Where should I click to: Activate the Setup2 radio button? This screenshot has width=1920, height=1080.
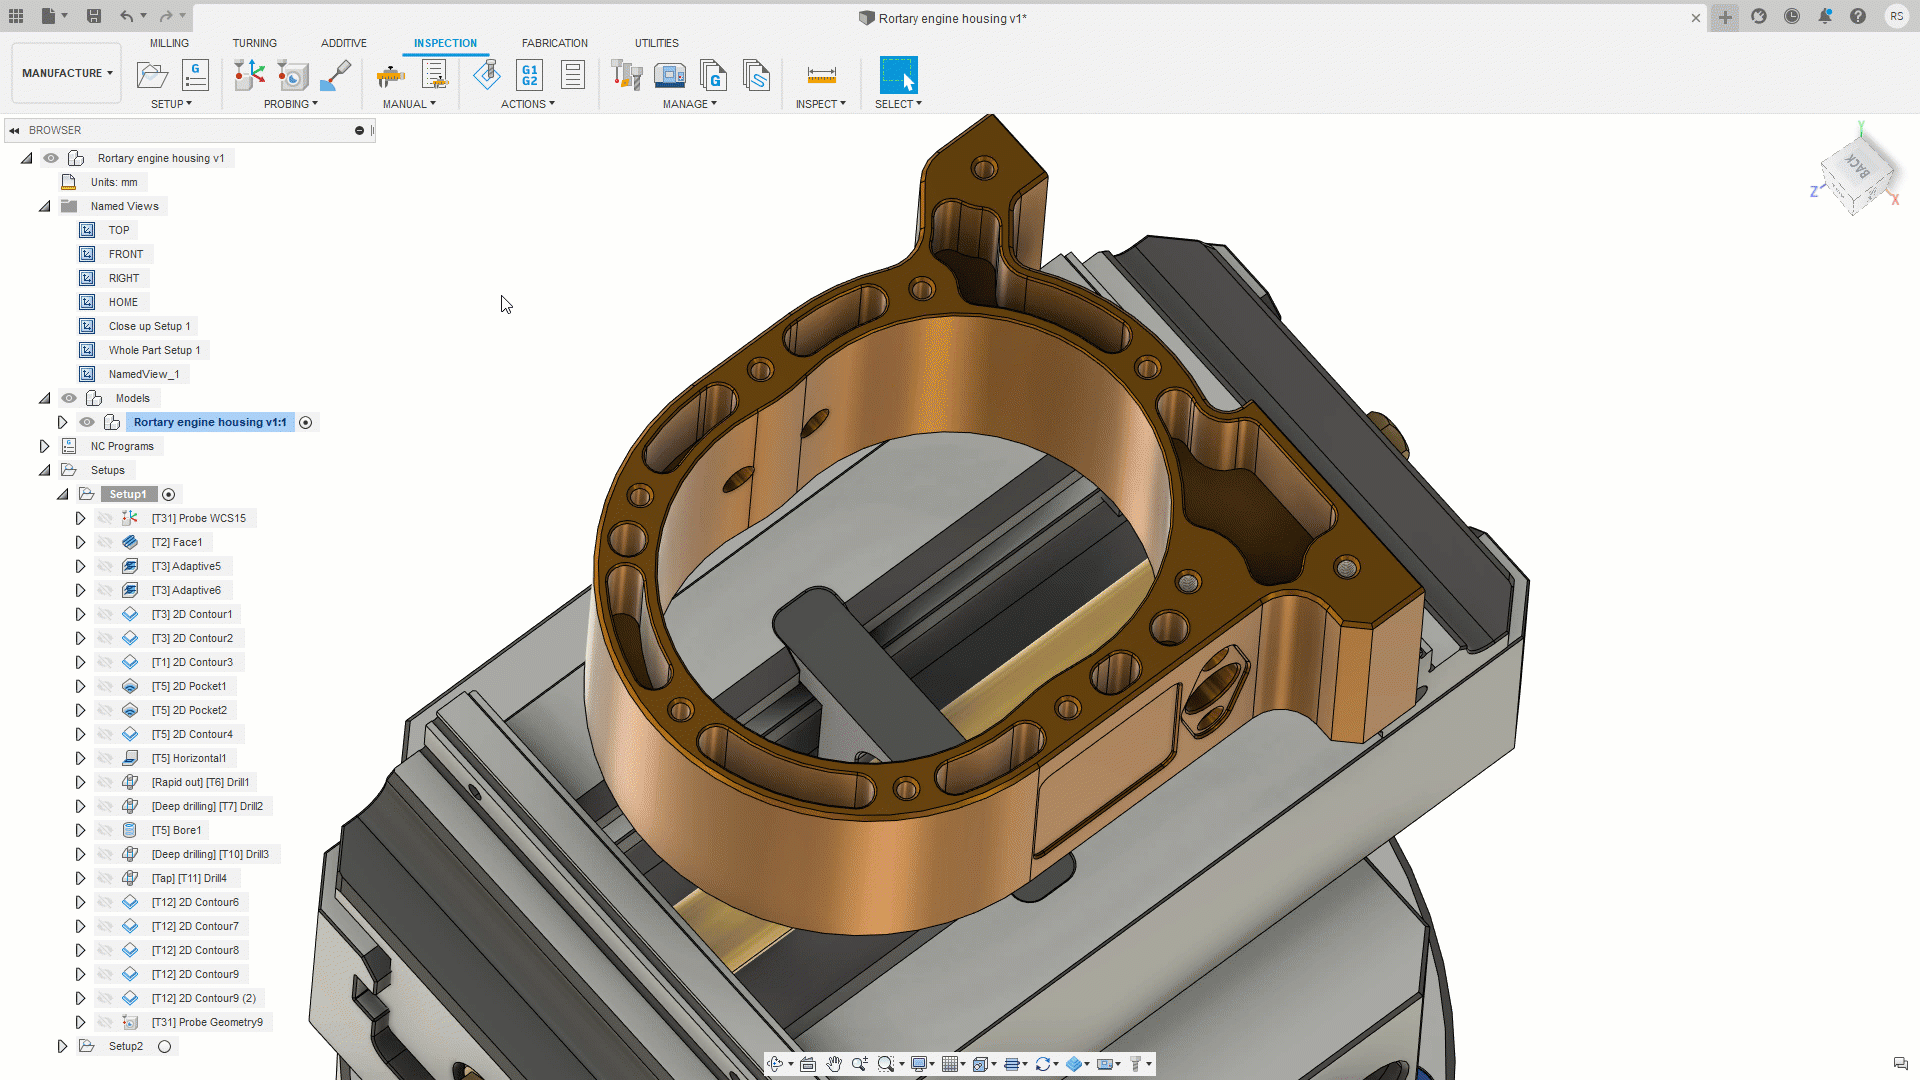click(x=165, y=1046)
